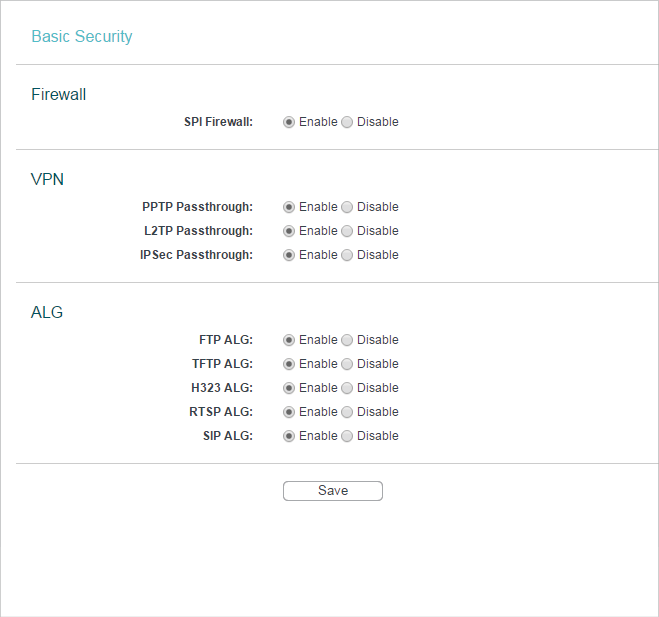Select Enable for SIP ALG

pyautogui.click(x=289, y=436)
